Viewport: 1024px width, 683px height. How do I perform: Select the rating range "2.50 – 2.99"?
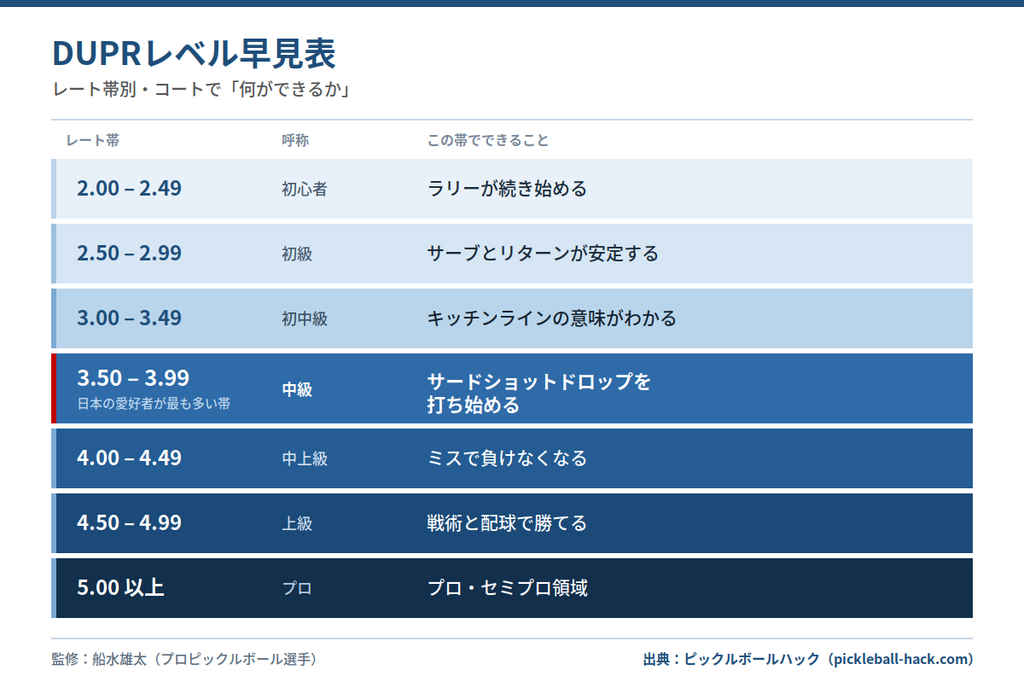(x=129, y=253)
